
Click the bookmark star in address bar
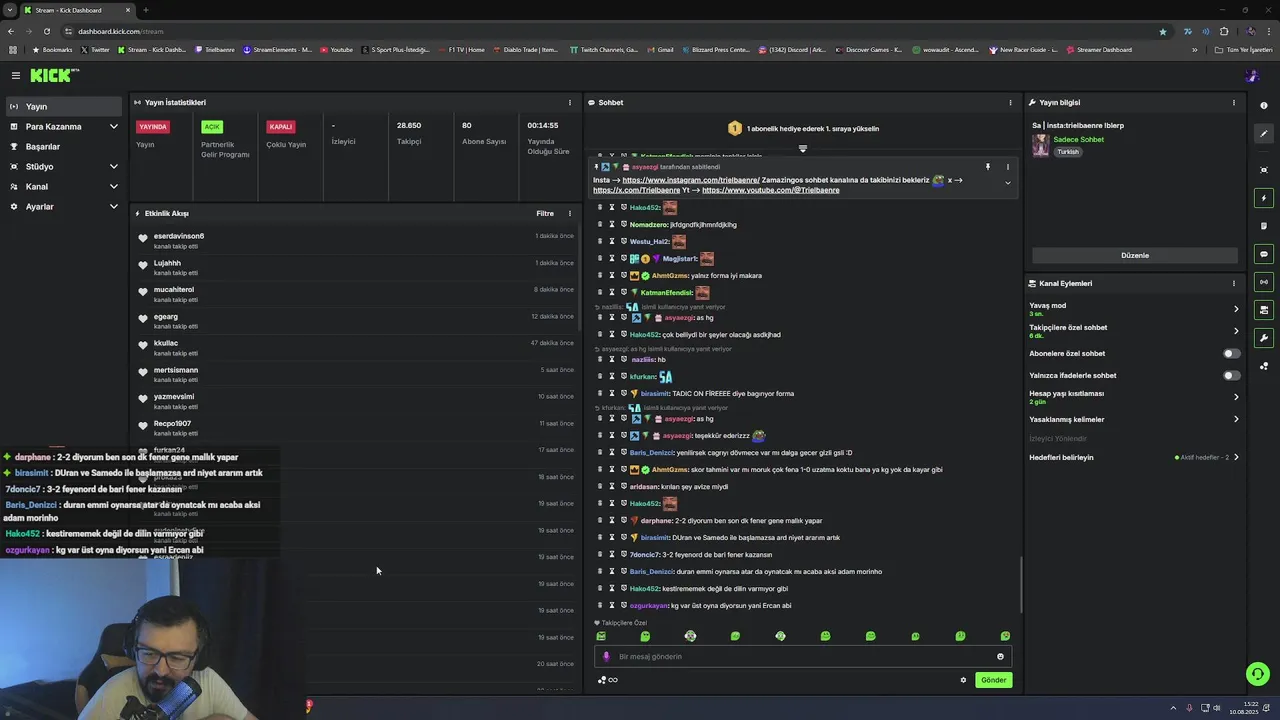1162,31
